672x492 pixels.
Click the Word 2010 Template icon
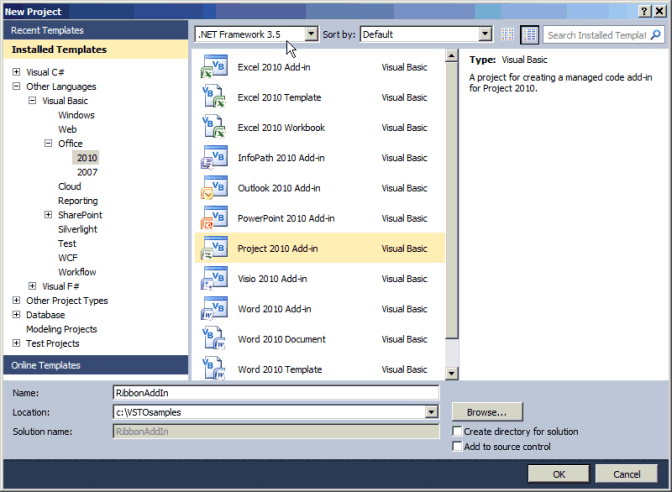click(214, 369)
